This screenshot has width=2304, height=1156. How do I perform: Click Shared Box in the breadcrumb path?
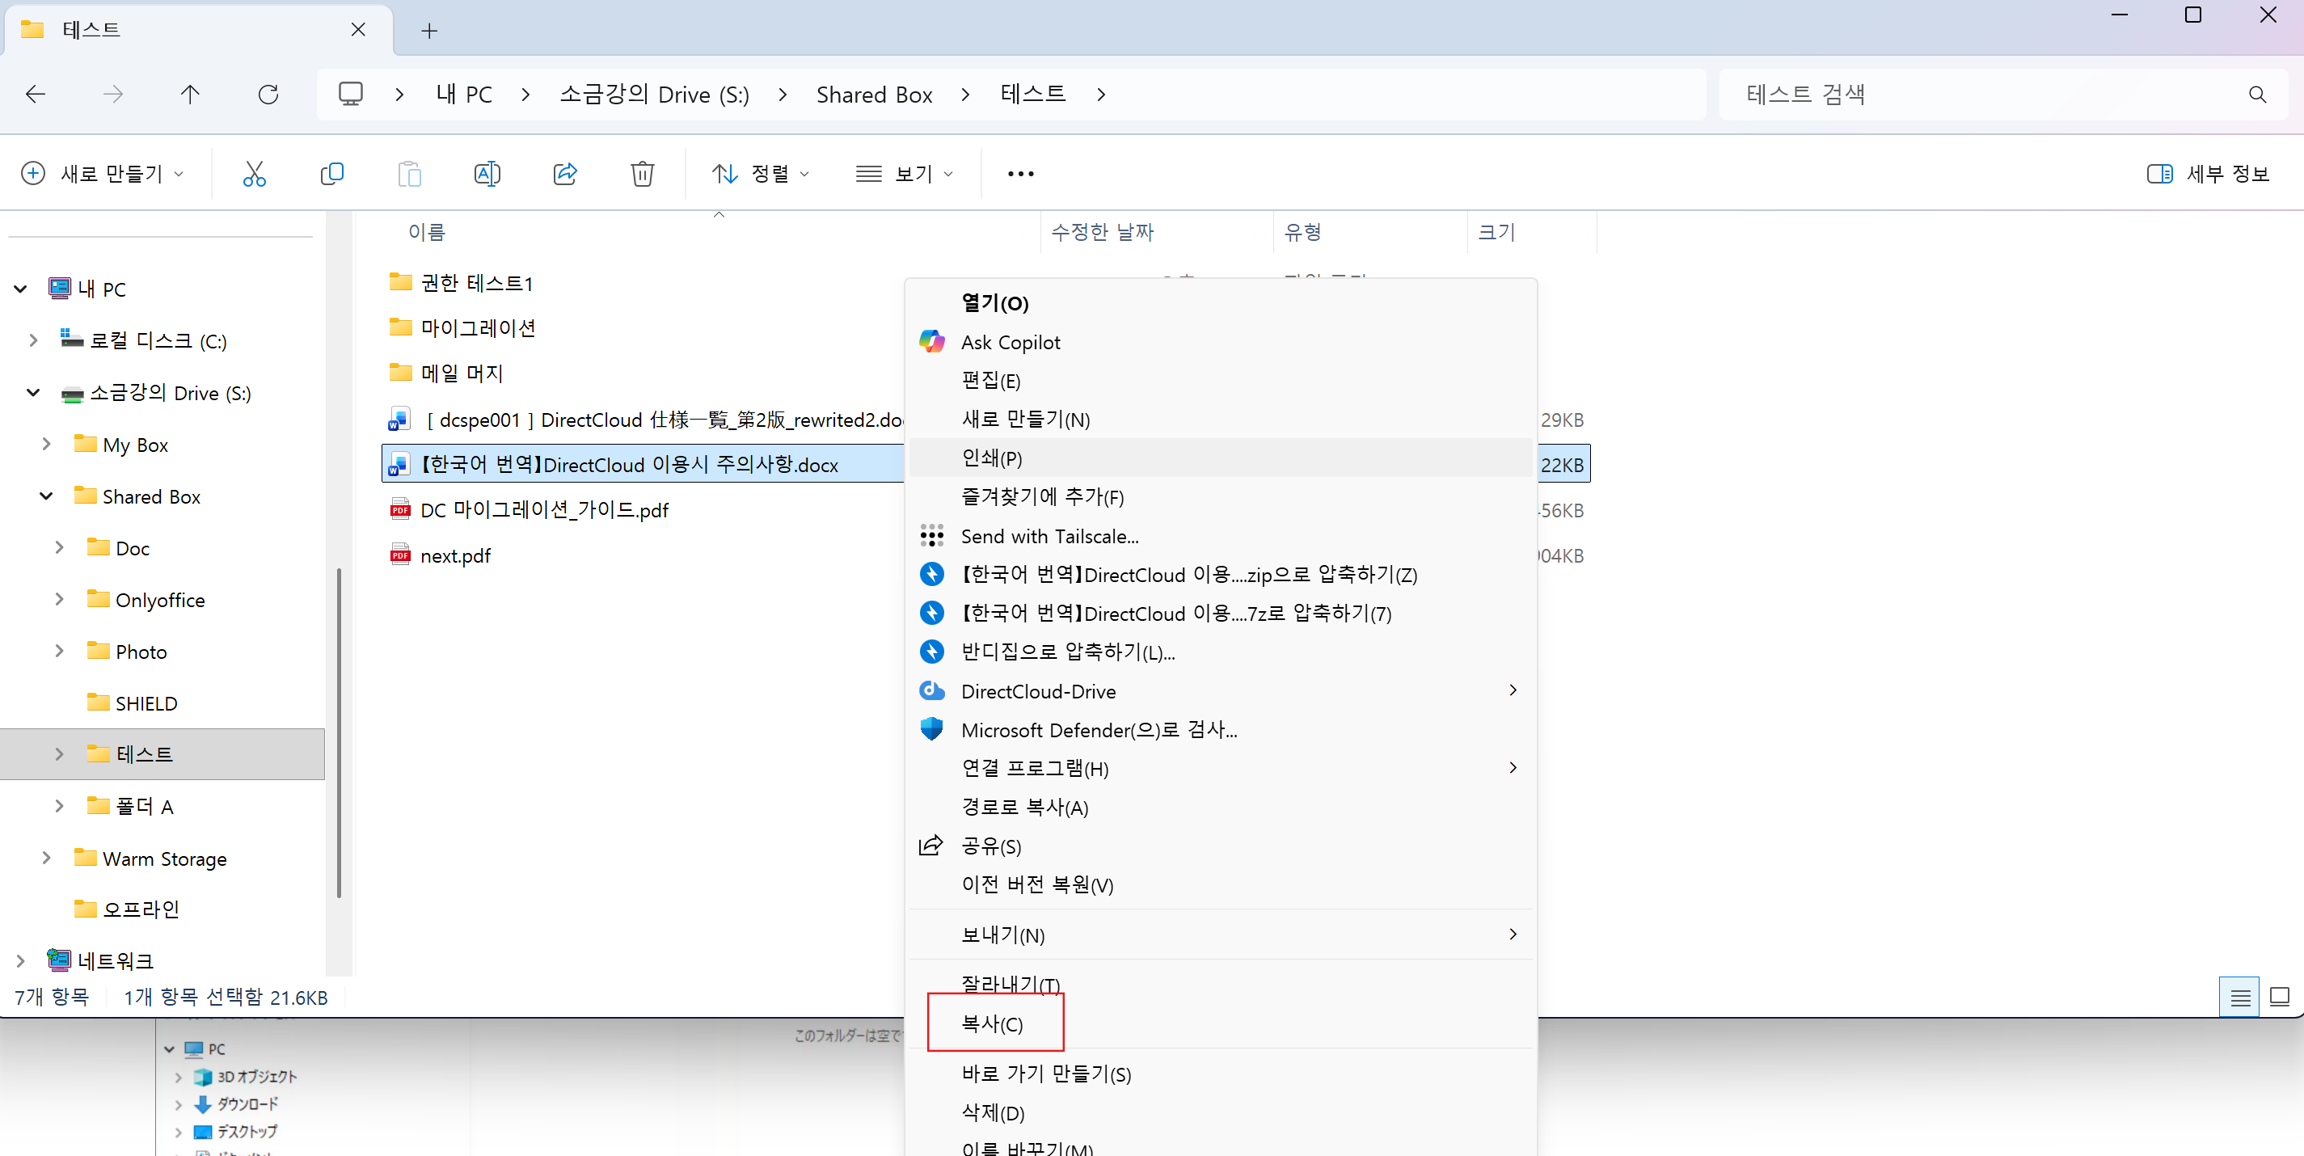tap(873, 94)
